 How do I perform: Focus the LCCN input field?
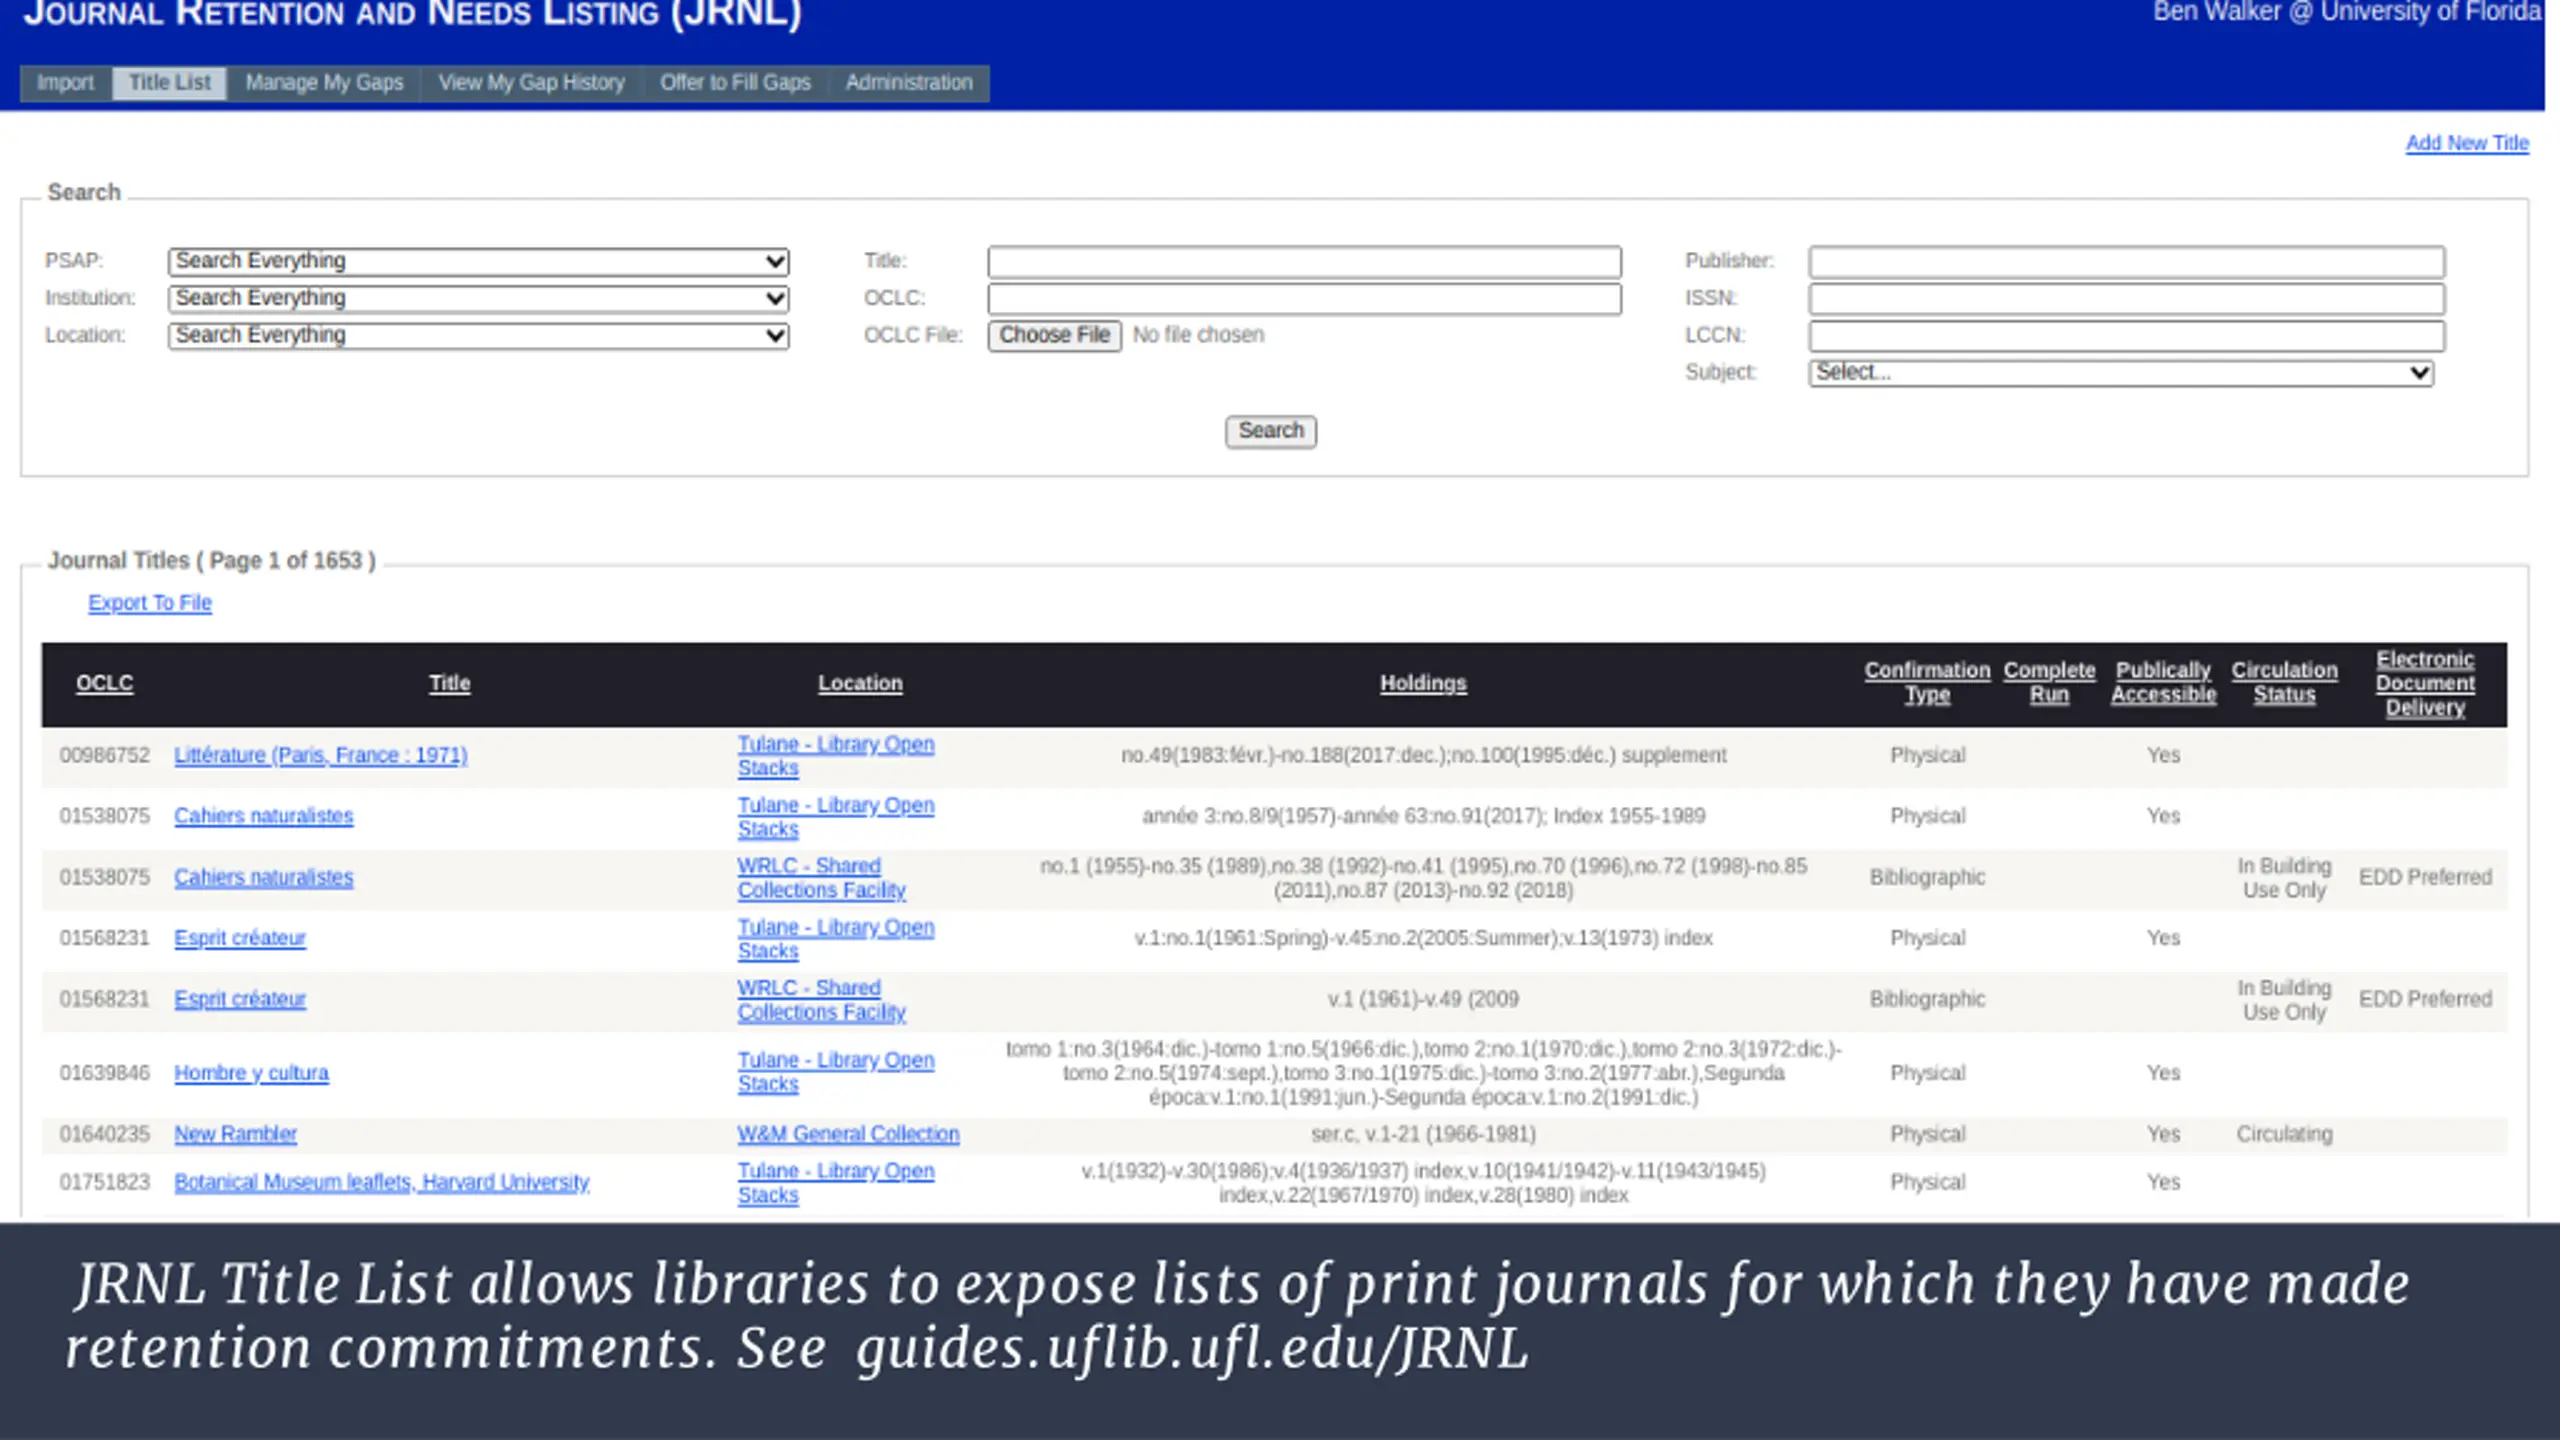click(2126, 335)
